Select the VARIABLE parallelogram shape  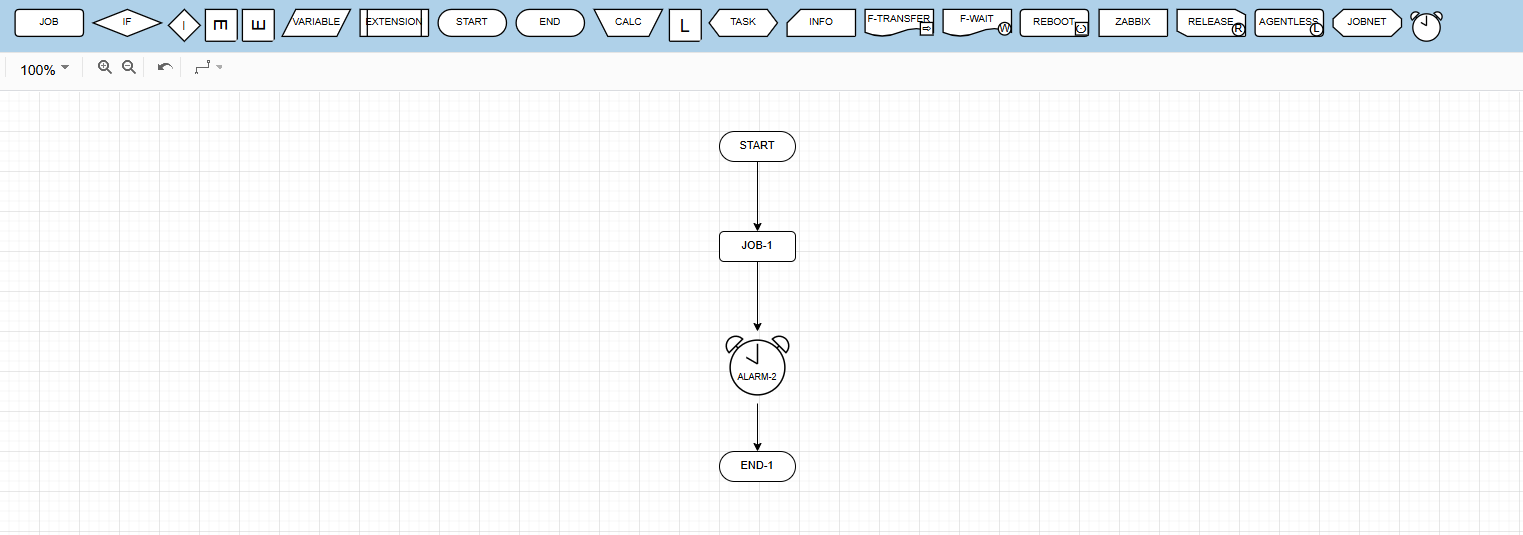(316, 22)
